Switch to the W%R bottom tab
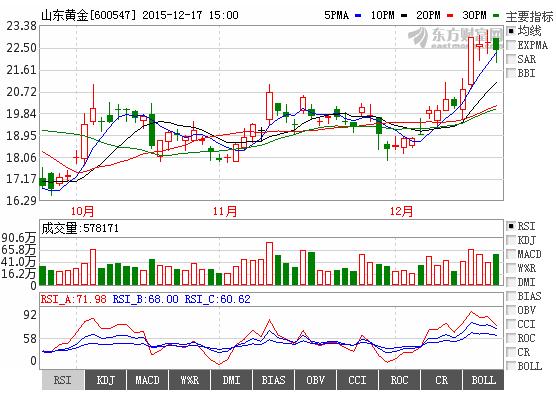Screen dimensions: 556x394 click(189, 380)
